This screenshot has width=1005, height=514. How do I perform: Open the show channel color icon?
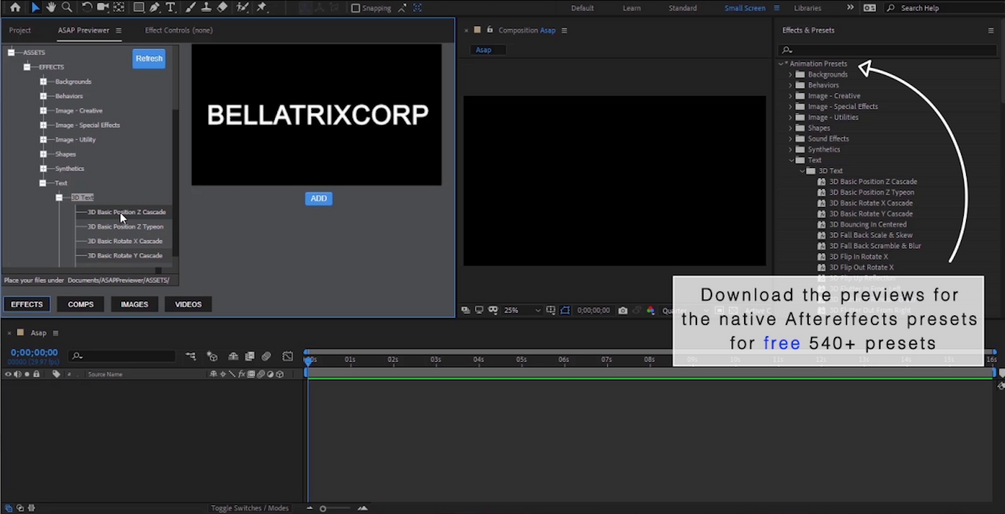651,310
